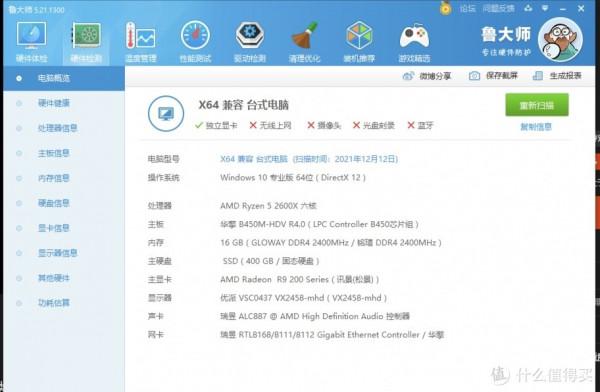Image resolution: width=600 pixels, height=392 pixels.
Task: Open 驱动检测 driver detection
Action: 250,42
